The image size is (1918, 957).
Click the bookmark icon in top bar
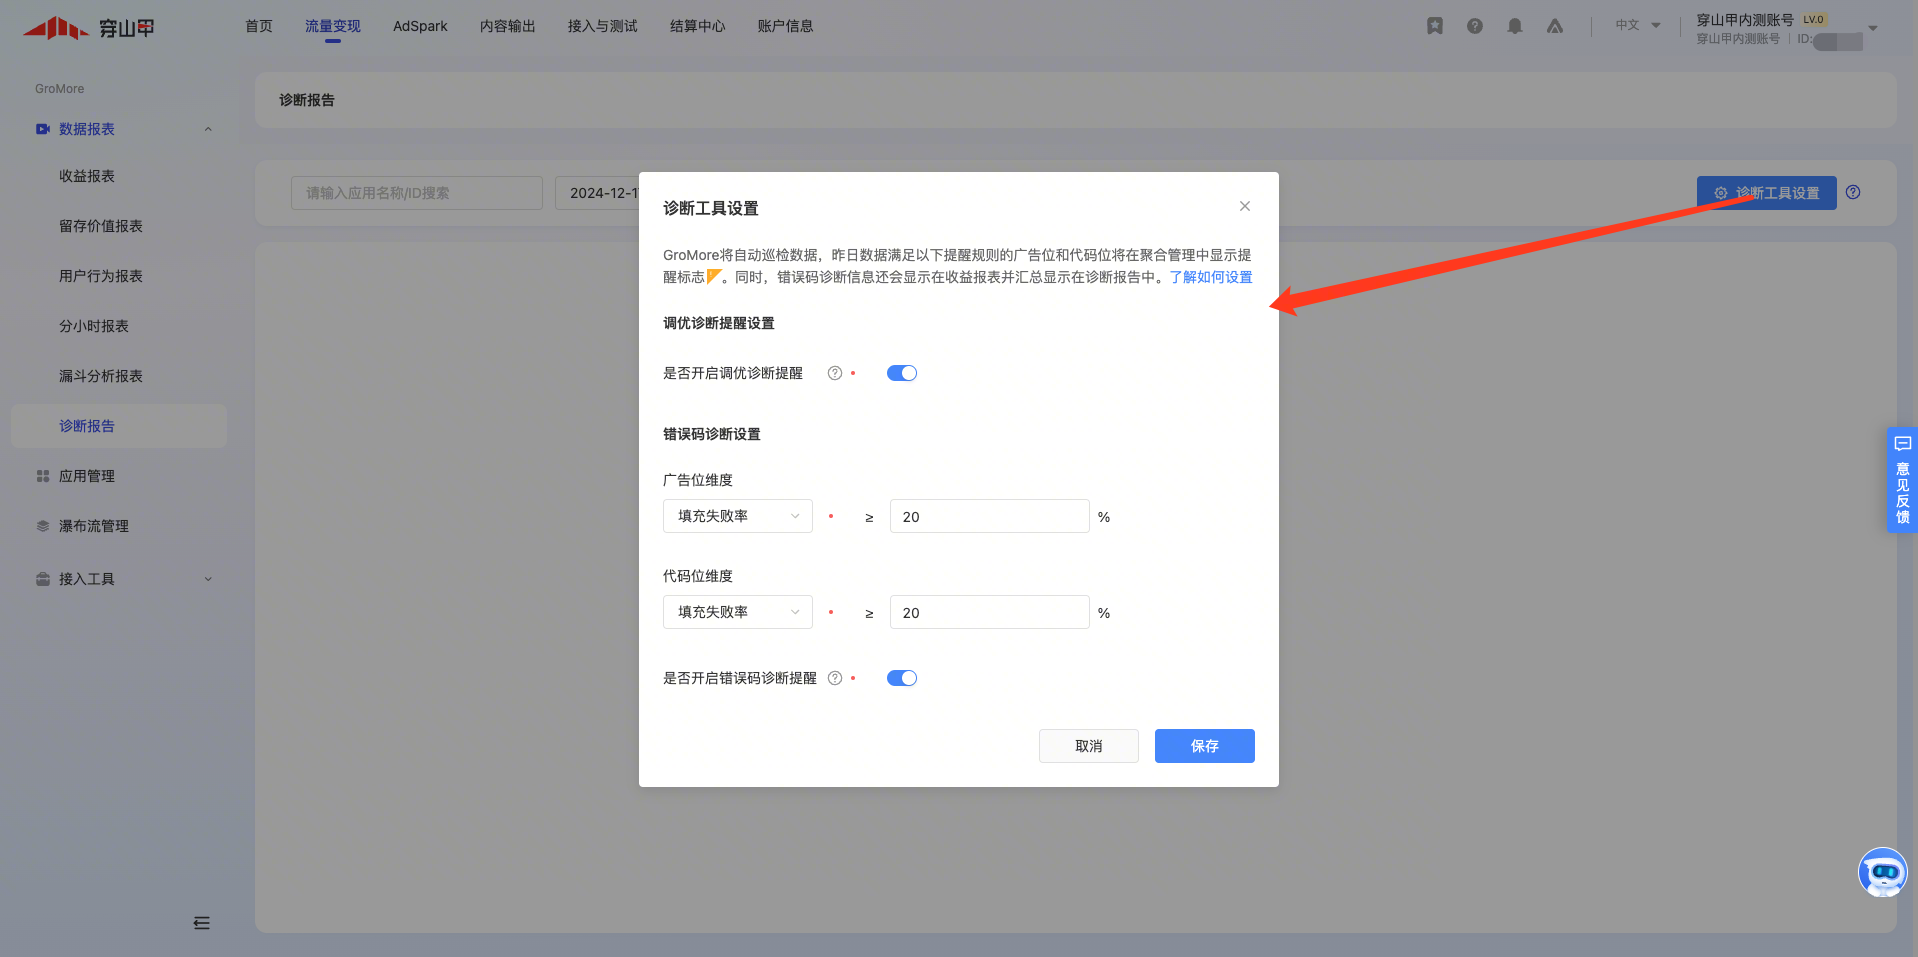(1434, 26)
